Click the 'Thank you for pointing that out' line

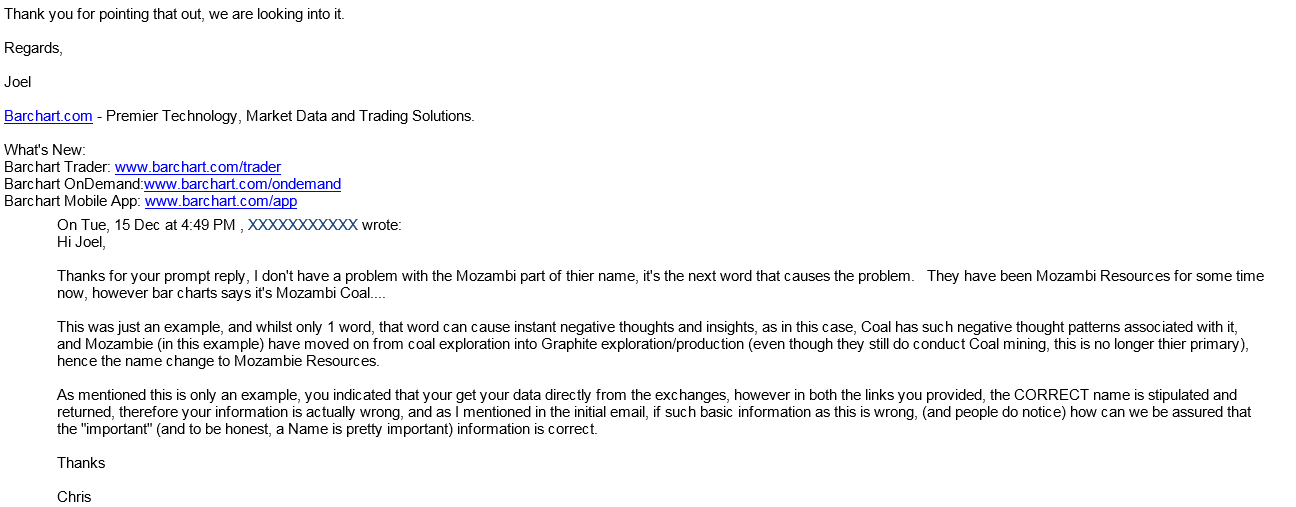[x=174, y=14]
